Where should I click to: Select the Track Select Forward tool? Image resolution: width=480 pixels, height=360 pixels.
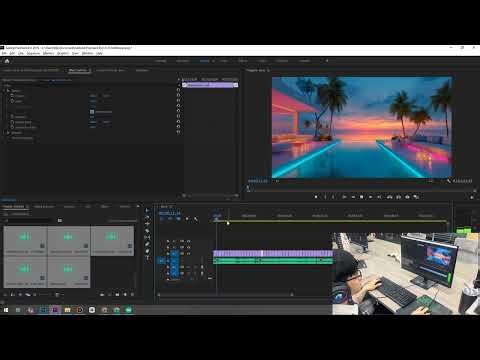pyautogui.click(x=147, y=217)
